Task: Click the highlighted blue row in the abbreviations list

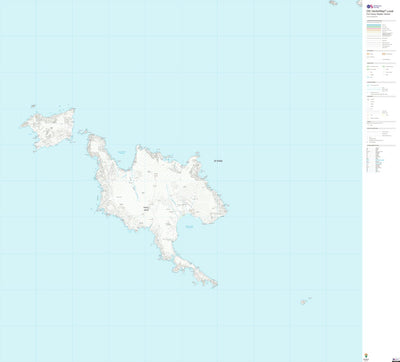Action: coord(379,160)
